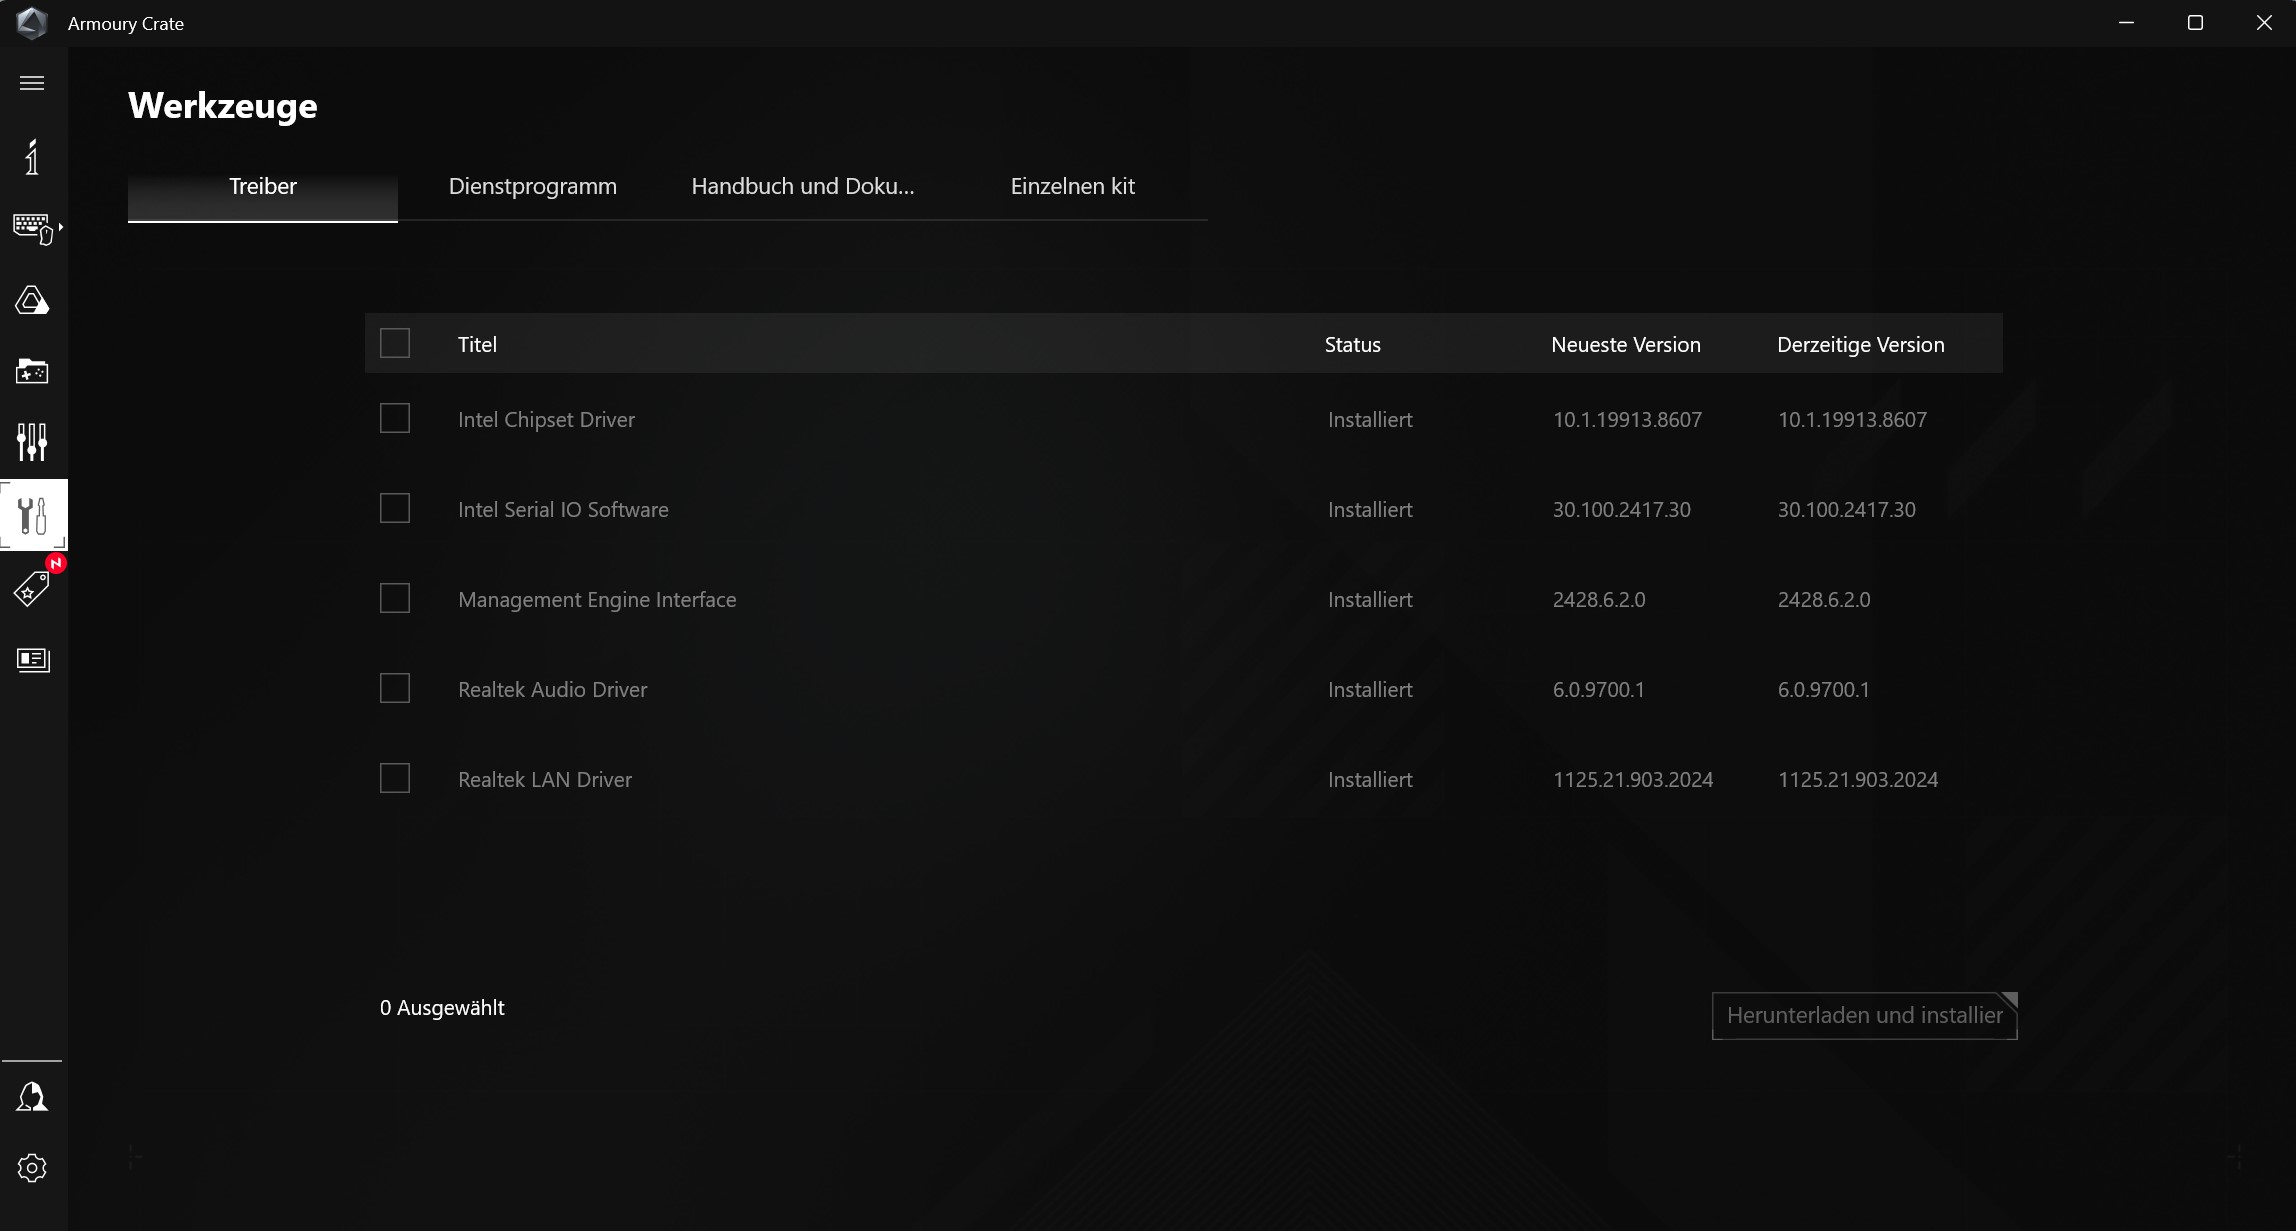Switch to the Dienstprogramm tab

pyautogui.click(x=532, y=187)
